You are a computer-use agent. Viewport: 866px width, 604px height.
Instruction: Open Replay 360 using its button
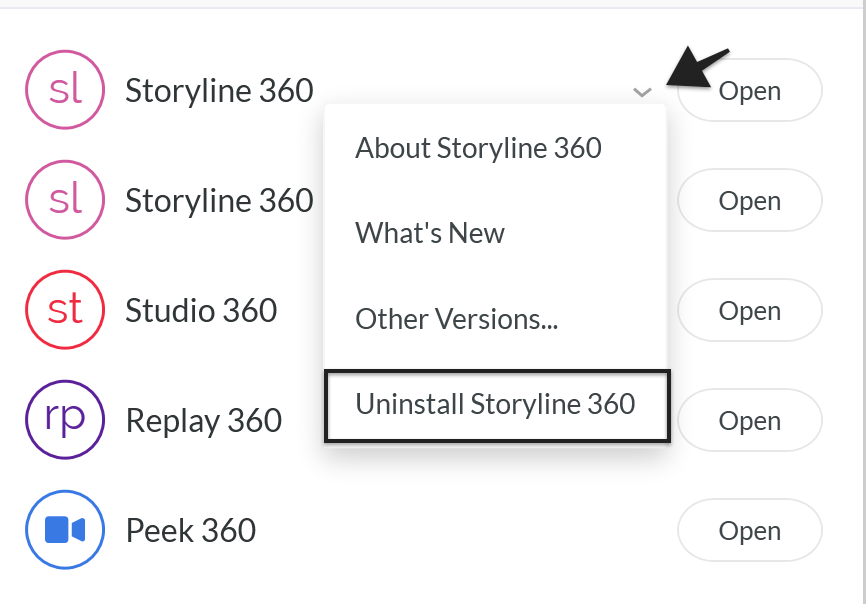pos(750,420)
